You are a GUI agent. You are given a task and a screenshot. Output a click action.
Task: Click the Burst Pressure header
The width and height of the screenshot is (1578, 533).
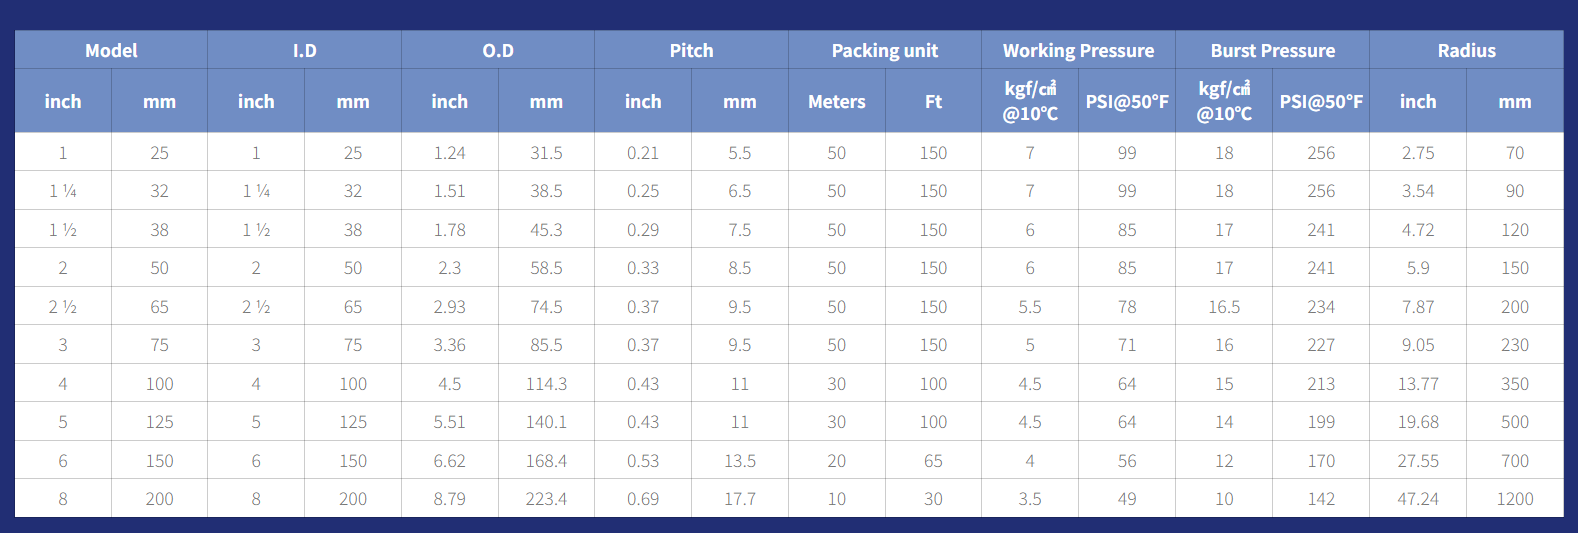click(1273, 50)
